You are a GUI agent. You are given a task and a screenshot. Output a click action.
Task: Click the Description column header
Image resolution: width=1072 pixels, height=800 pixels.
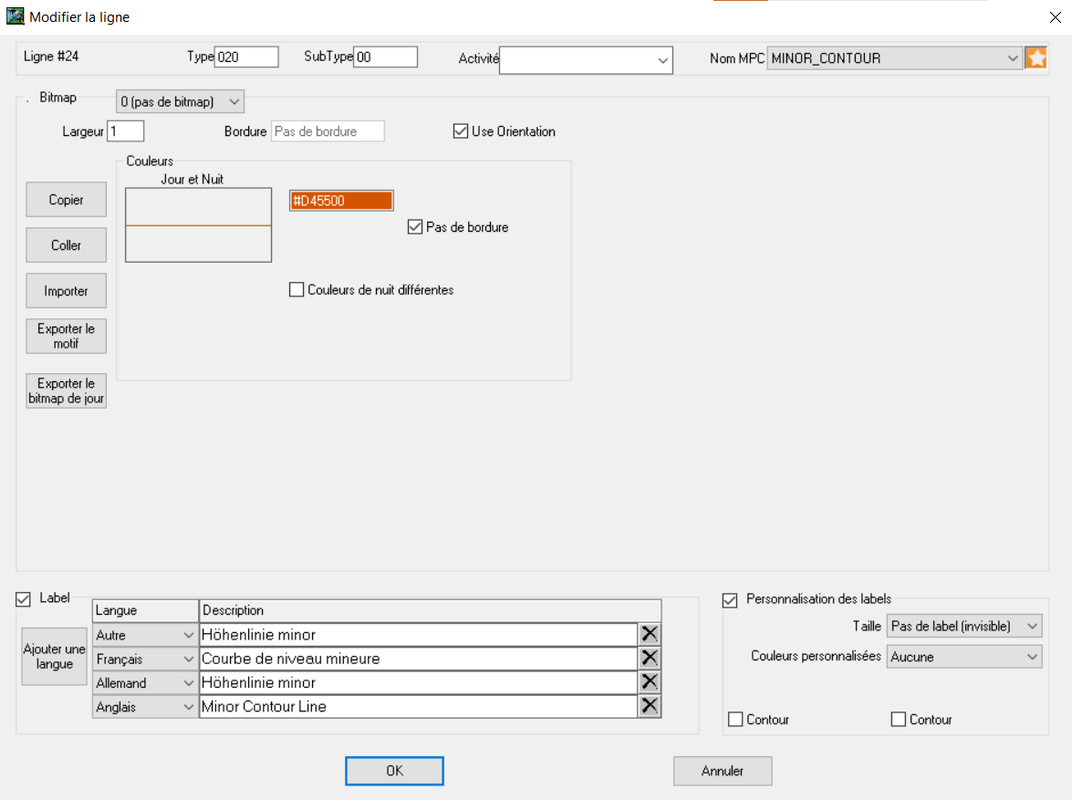pos(430,610)
